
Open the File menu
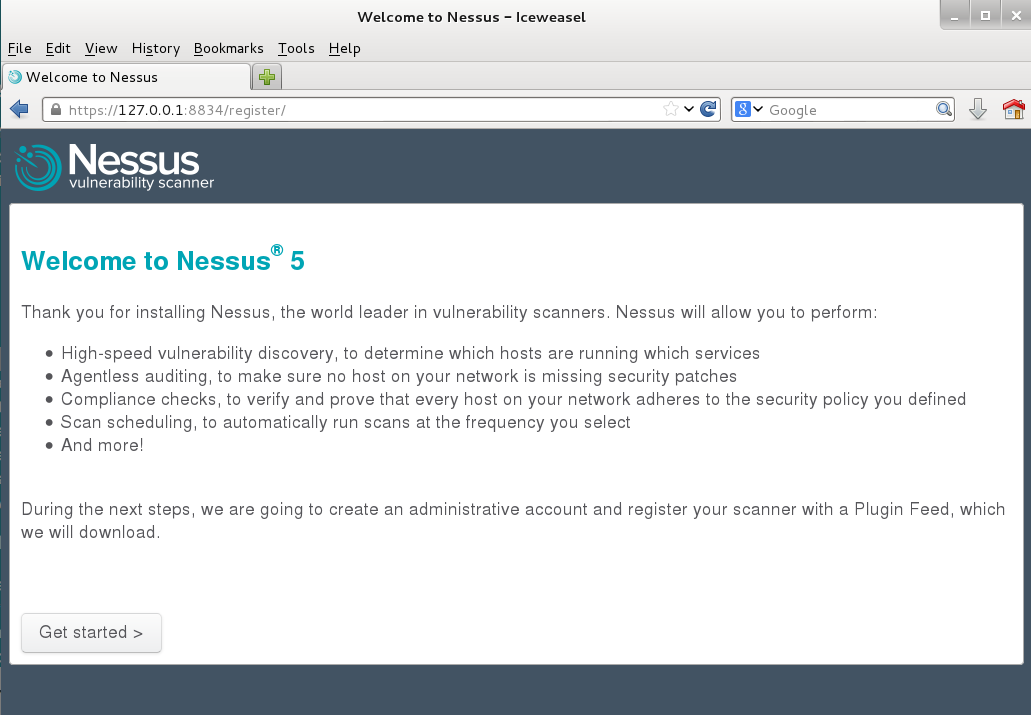pyautogui.click(x=20, y=49)
